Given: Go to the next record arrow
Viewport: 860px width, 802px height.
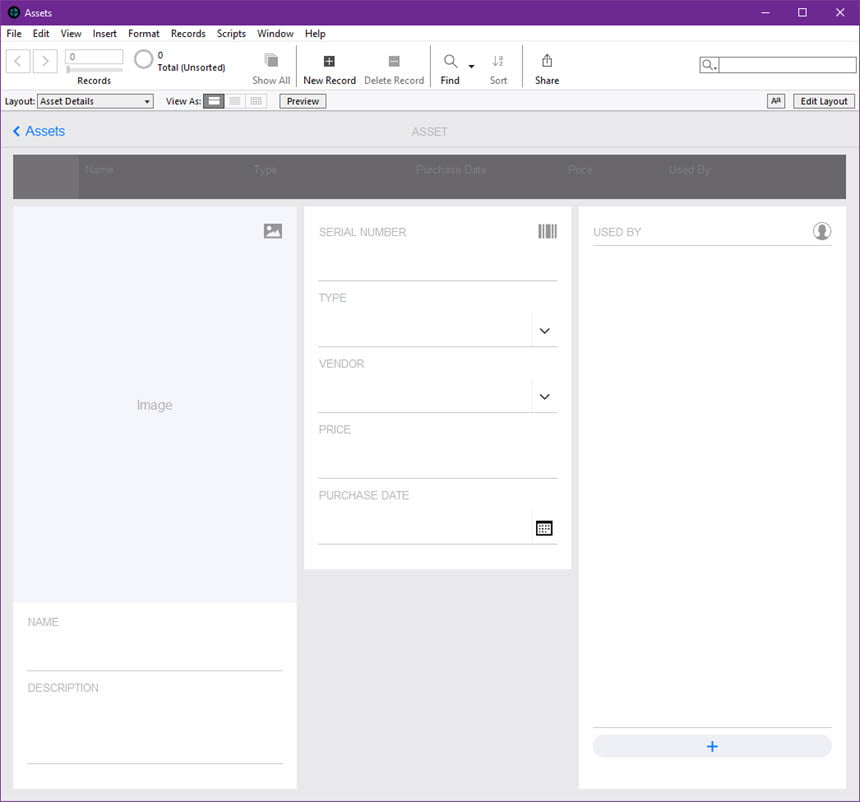Looking at the screenshot, I should 45,61.
